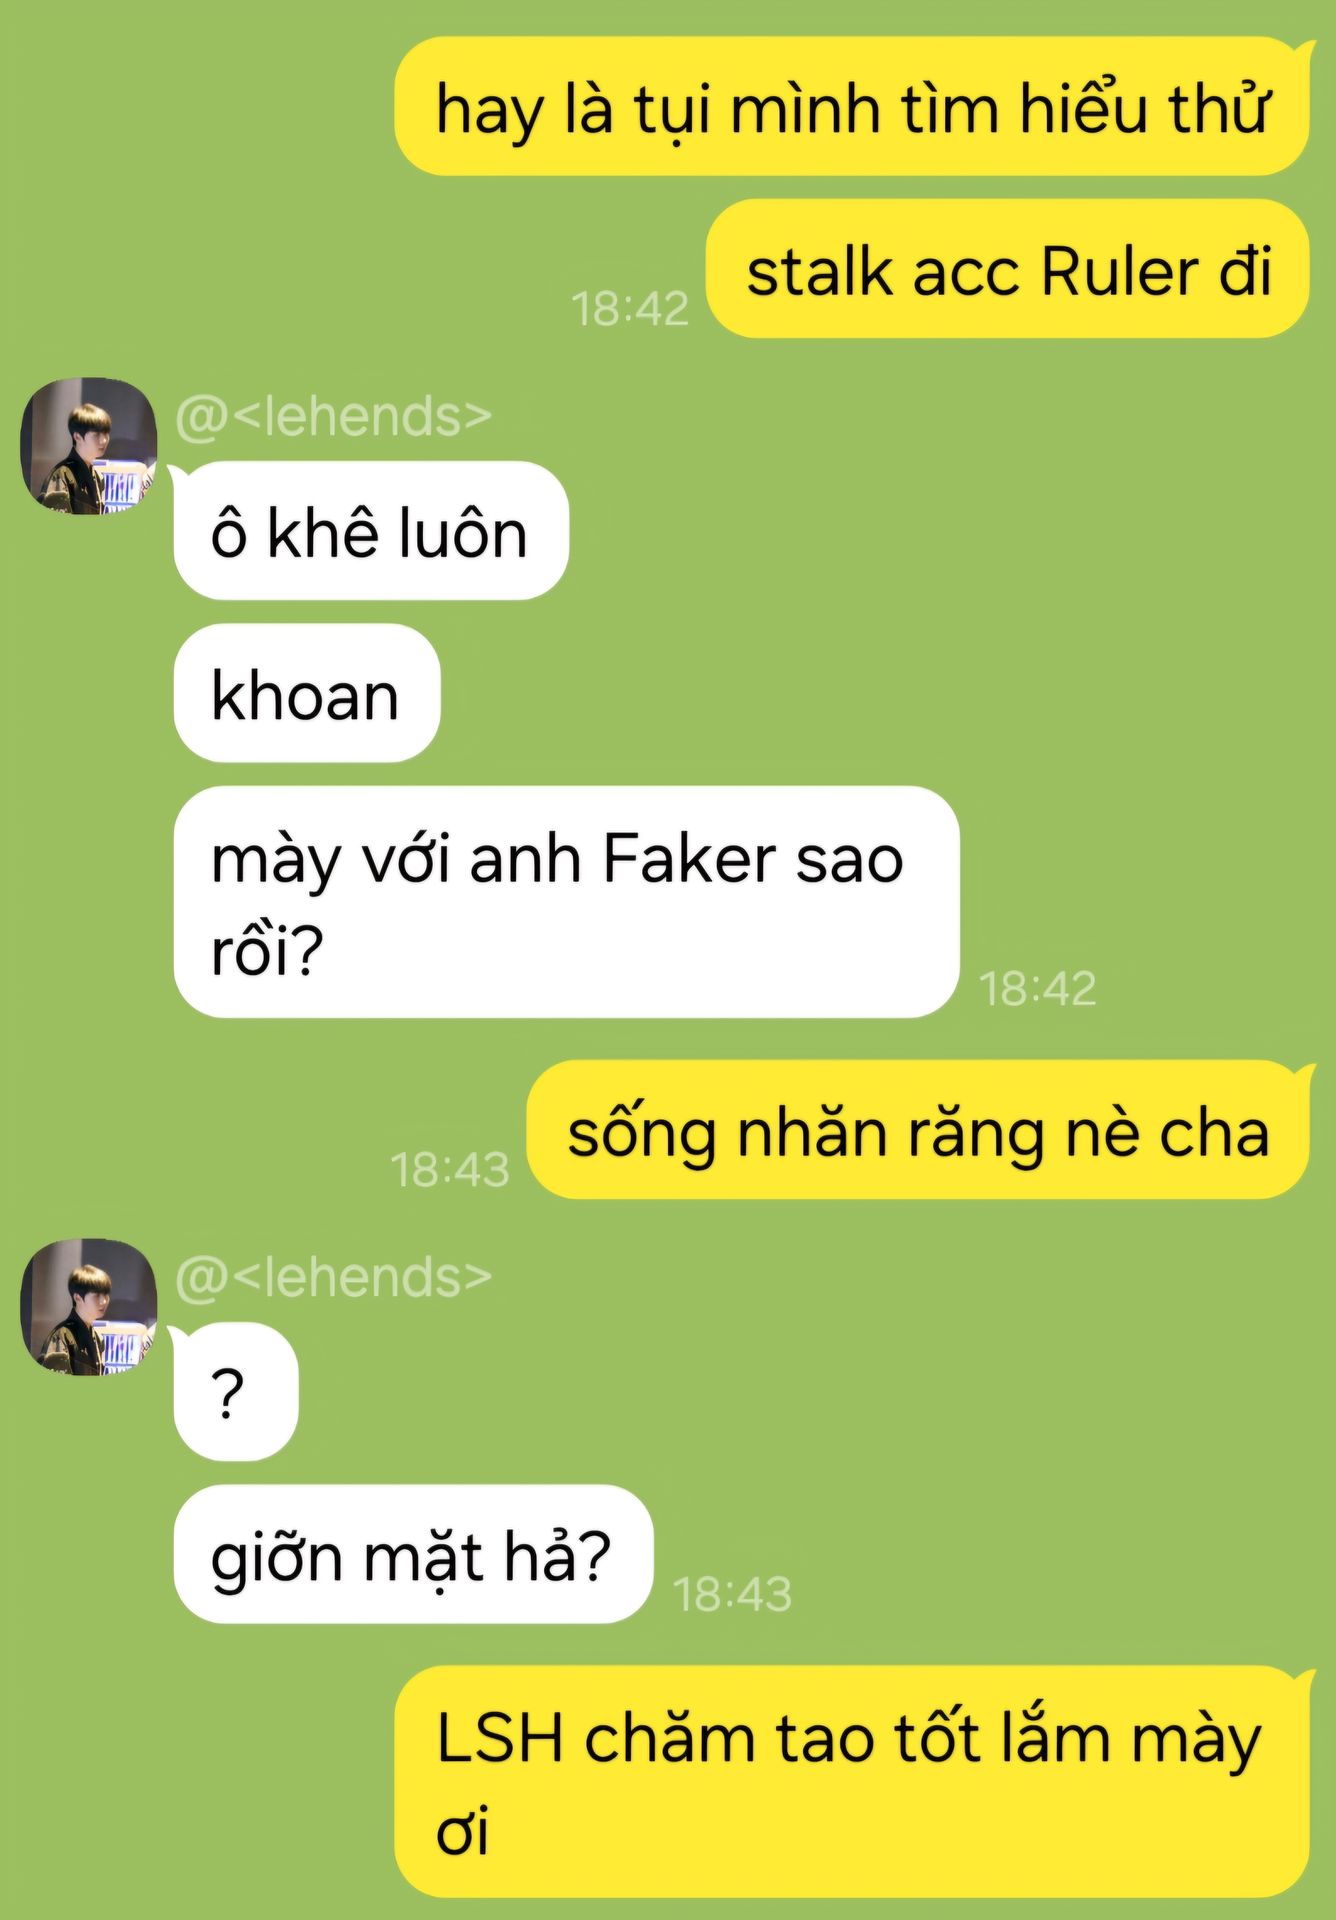Screen dimensions: 1336x1920
Task: Tap the lehends avatar beside 'ô khê luôn'
Action: pos(89,446)
